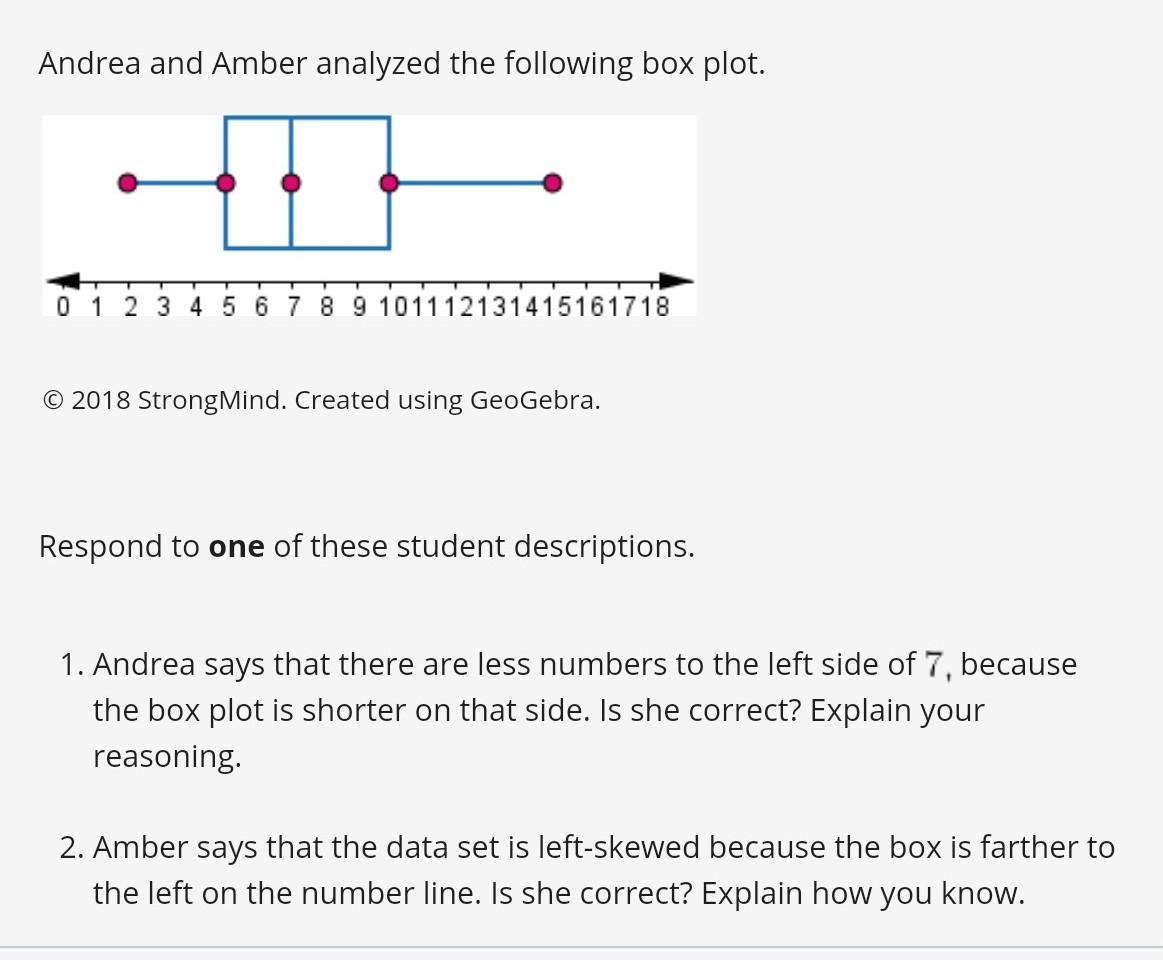
Task: Click the left whisker line
Action: (176, 183)
